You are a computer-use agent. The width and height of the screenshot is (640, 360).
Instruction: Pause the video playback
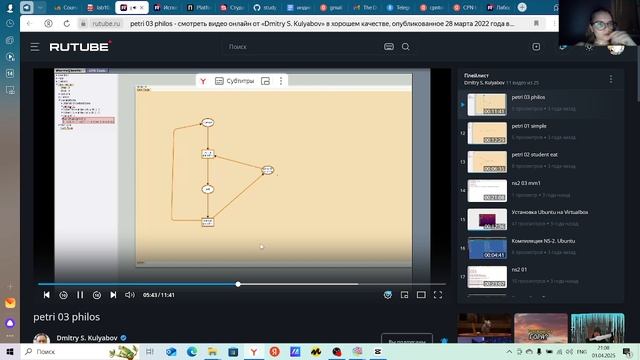[x=80, y=295]
